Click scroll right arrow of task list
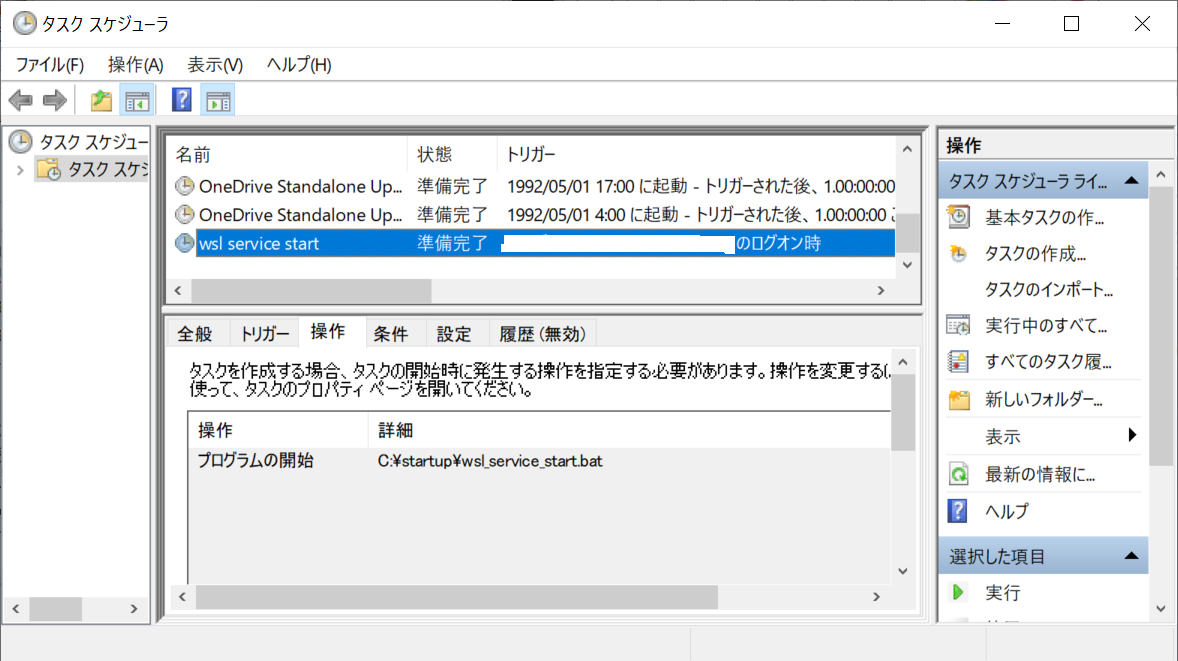 (881, 290)
